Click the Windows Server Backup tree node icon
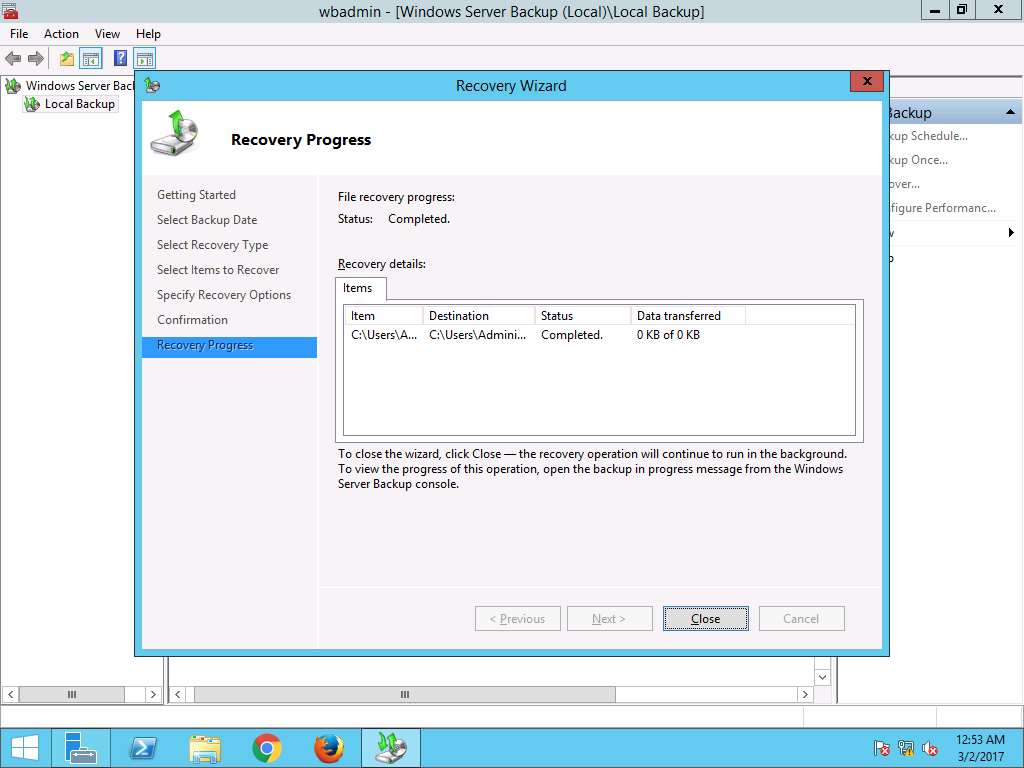1024x768 pixels. pos(13,86)
